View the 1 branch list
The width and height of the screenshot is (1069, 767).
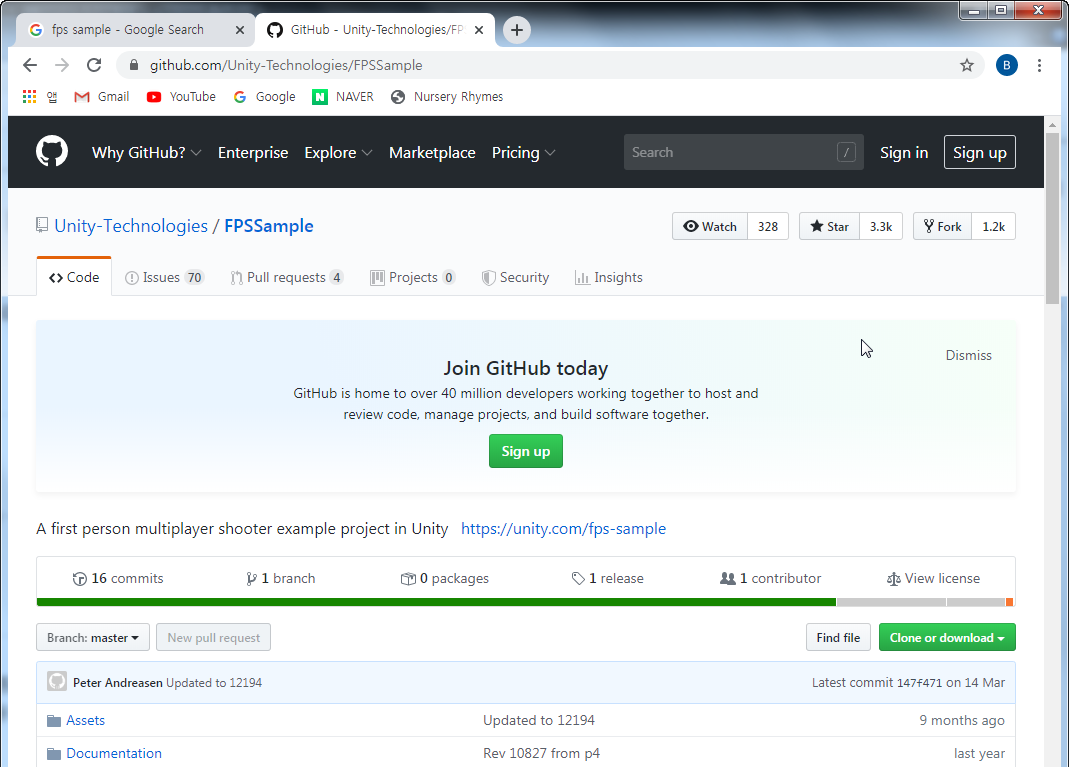(280, 578)
